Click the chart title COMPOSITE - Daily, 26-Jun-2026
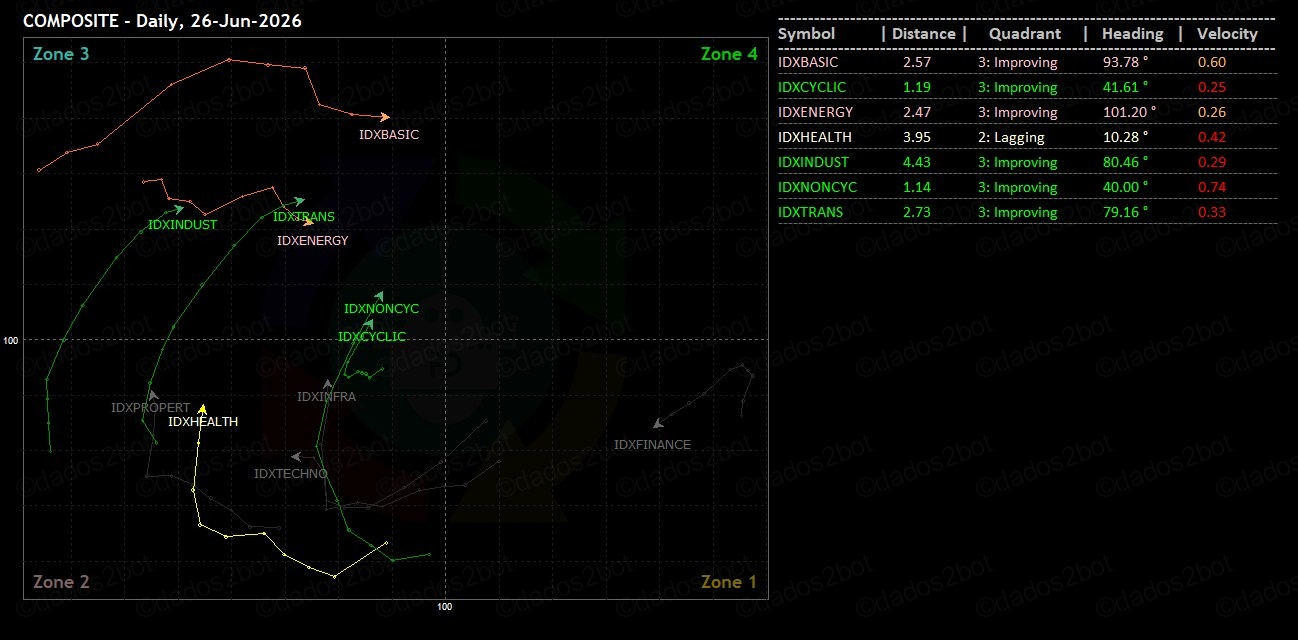The height and width of the screenshot is (640, 1298). click(162, 20)
